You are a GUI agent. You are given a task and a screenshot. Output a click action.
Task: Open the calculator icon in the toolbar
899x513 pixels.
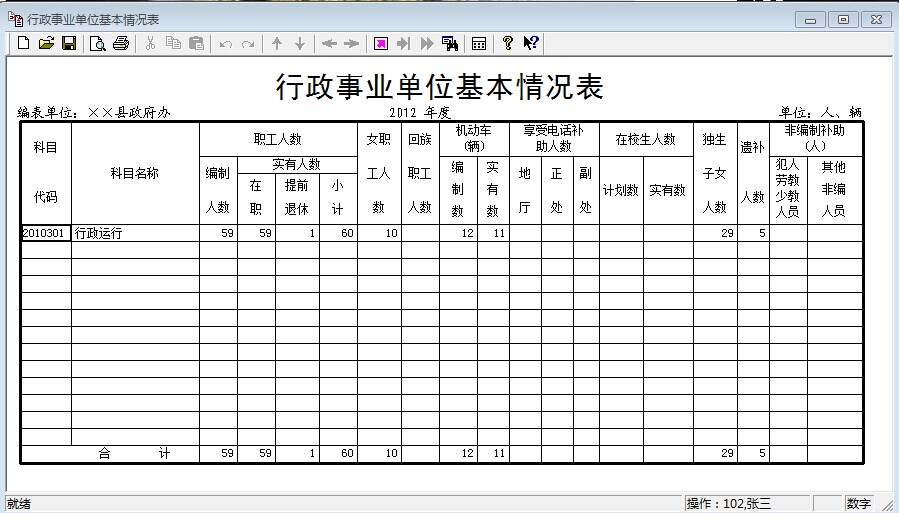point(479,43)
